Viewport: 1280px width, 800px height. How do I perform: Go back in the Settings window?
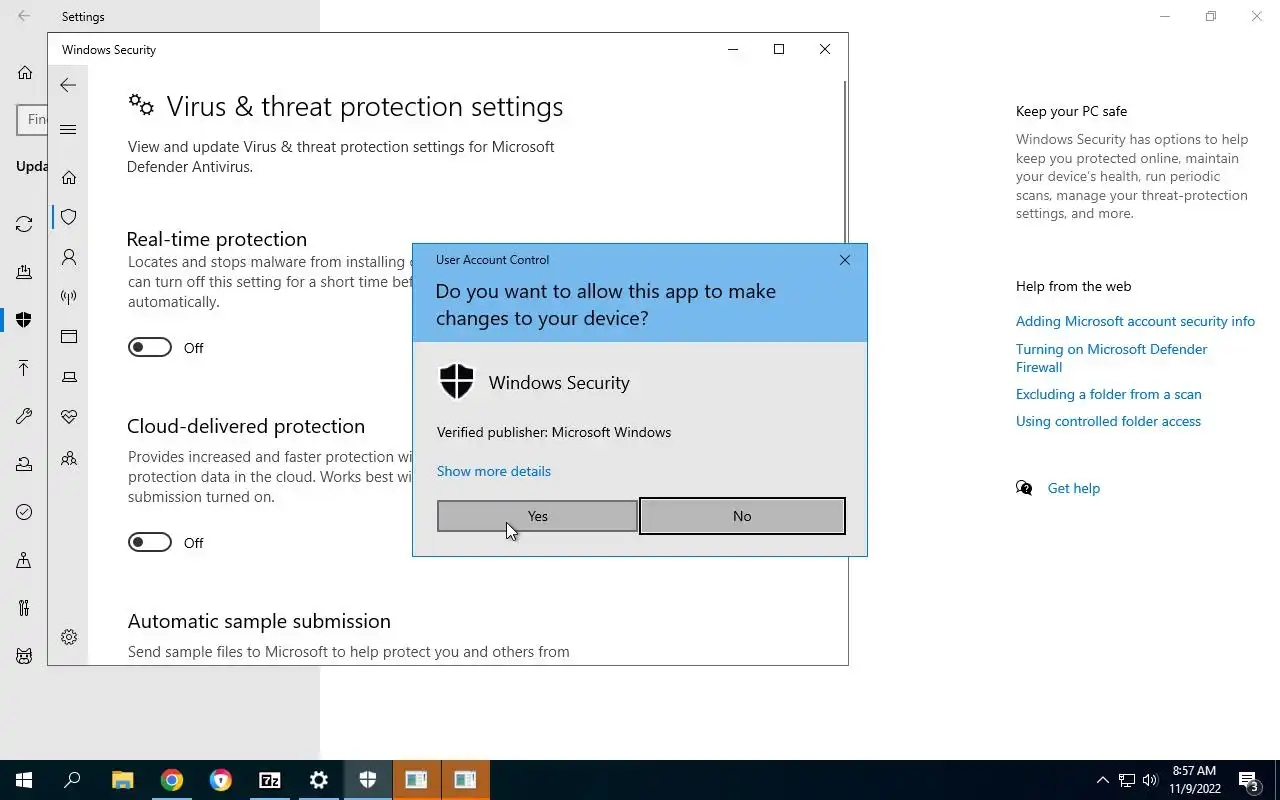24,16
